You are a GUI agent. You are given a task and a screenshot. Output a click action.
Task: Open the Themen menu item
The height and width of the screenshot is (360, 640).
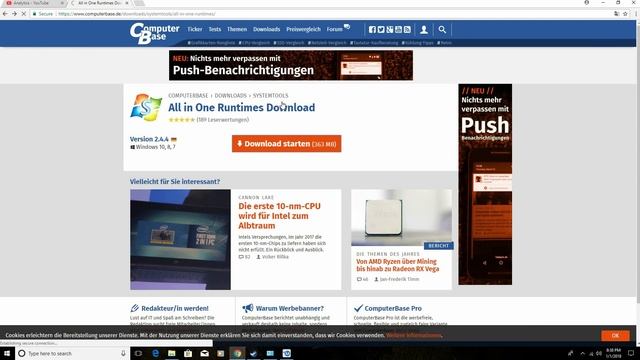[x=237, y=29]
